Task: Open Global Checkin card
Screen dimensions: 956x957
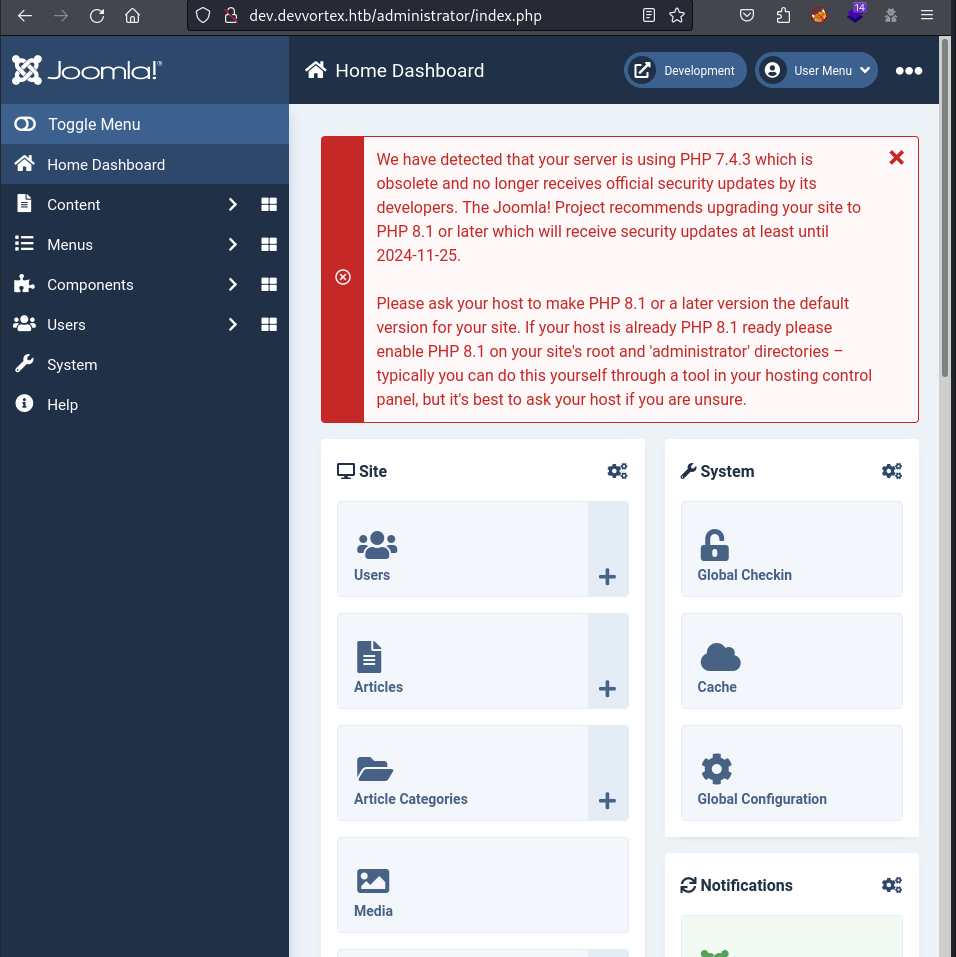Action: coord(792,549)
